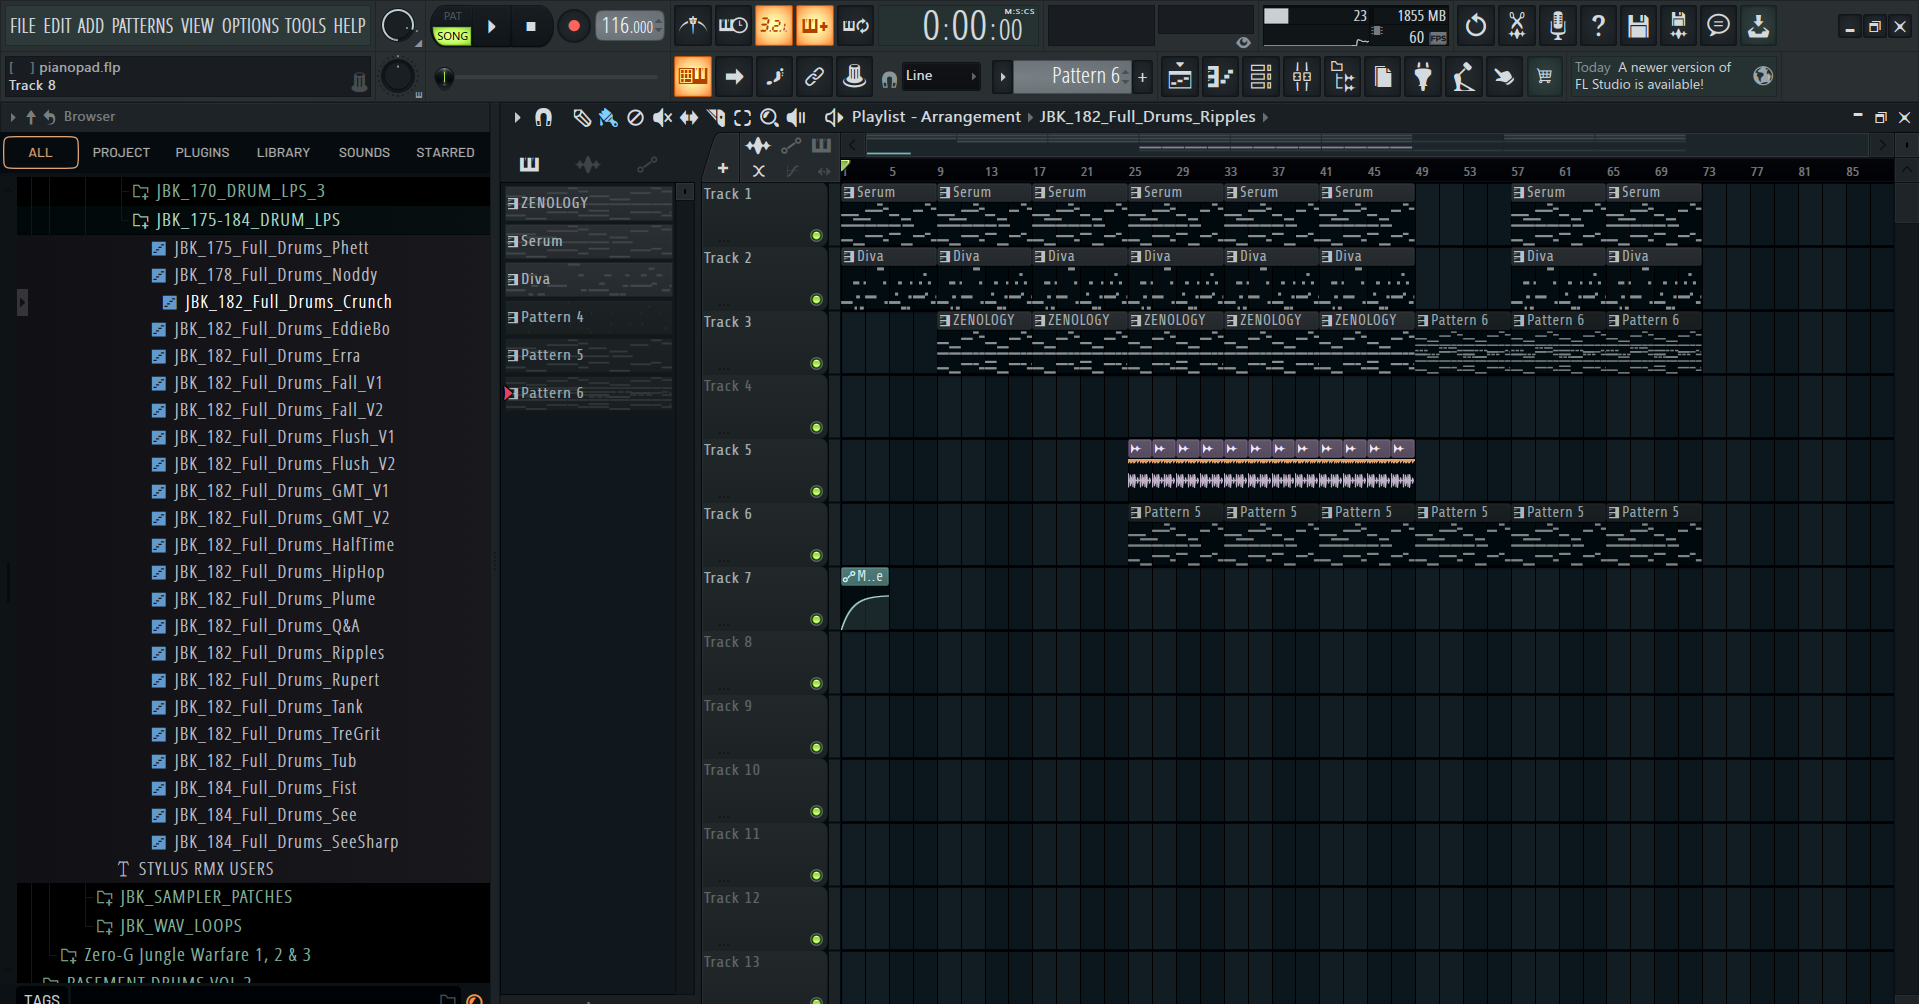Toggle Track 4 mute dot
This screenshot has height=1004, width=1919.
[816, 428]
